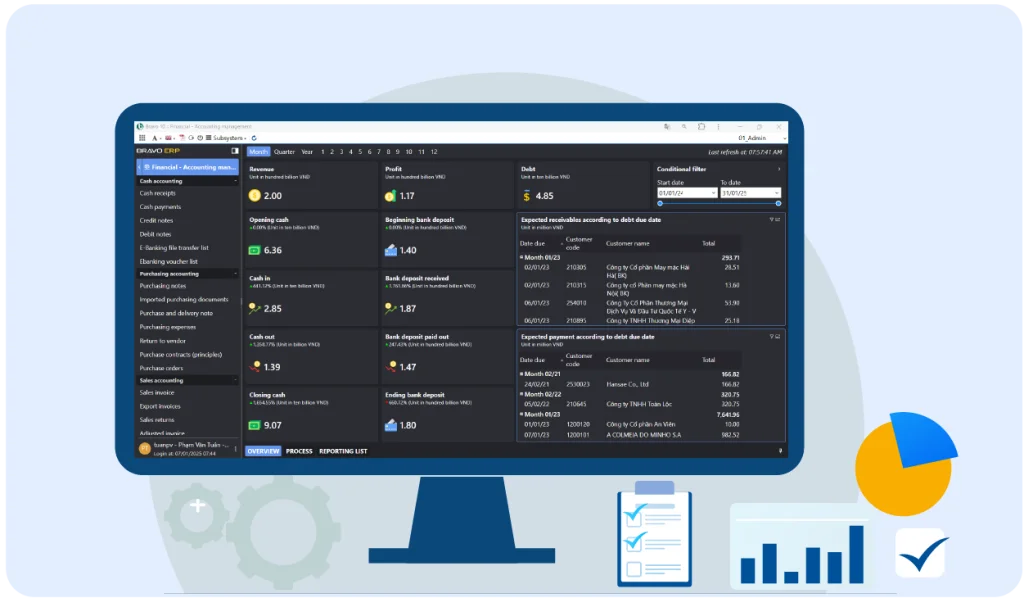The image size is (1024, 598).
Task: Click the Revenue coin icon
Action: click(x=255, y=196)
